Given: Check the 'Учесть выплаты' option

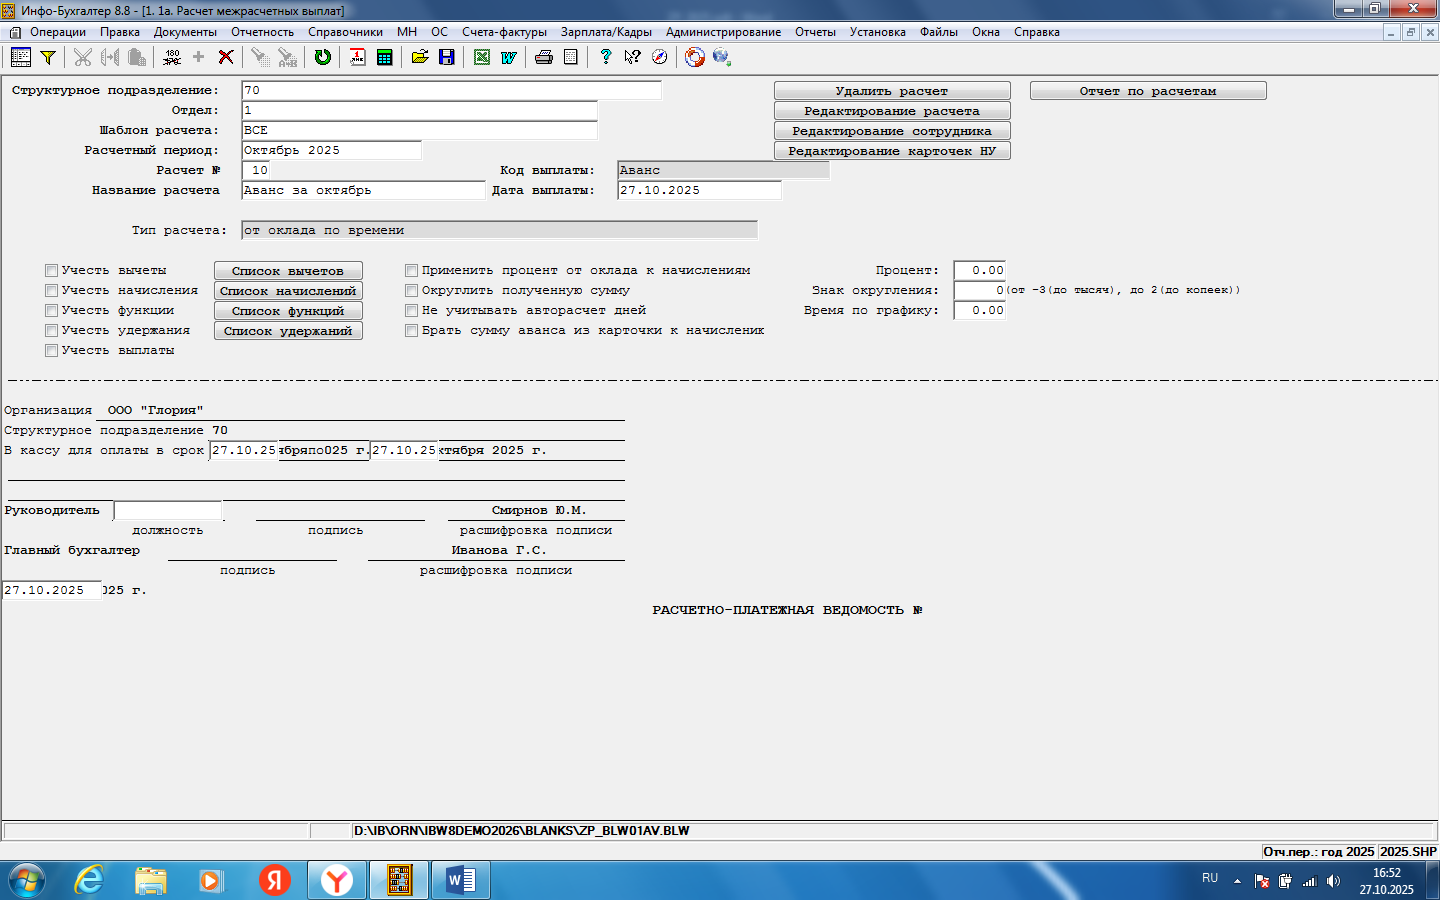Looking at the screenshot, I should (x=51, y=350).
